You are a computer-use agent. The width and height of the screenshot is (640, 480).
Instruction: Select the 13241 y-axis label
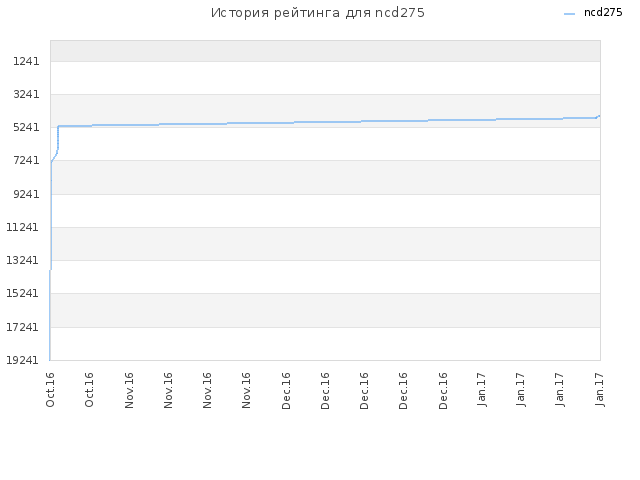tap(22, 260)
